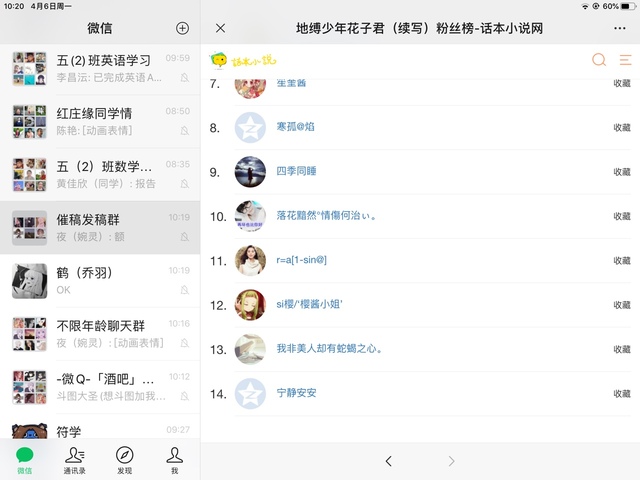Open user link r=a[1-sin@]
Screen dimensions: 640x480
tap(301, 260)
